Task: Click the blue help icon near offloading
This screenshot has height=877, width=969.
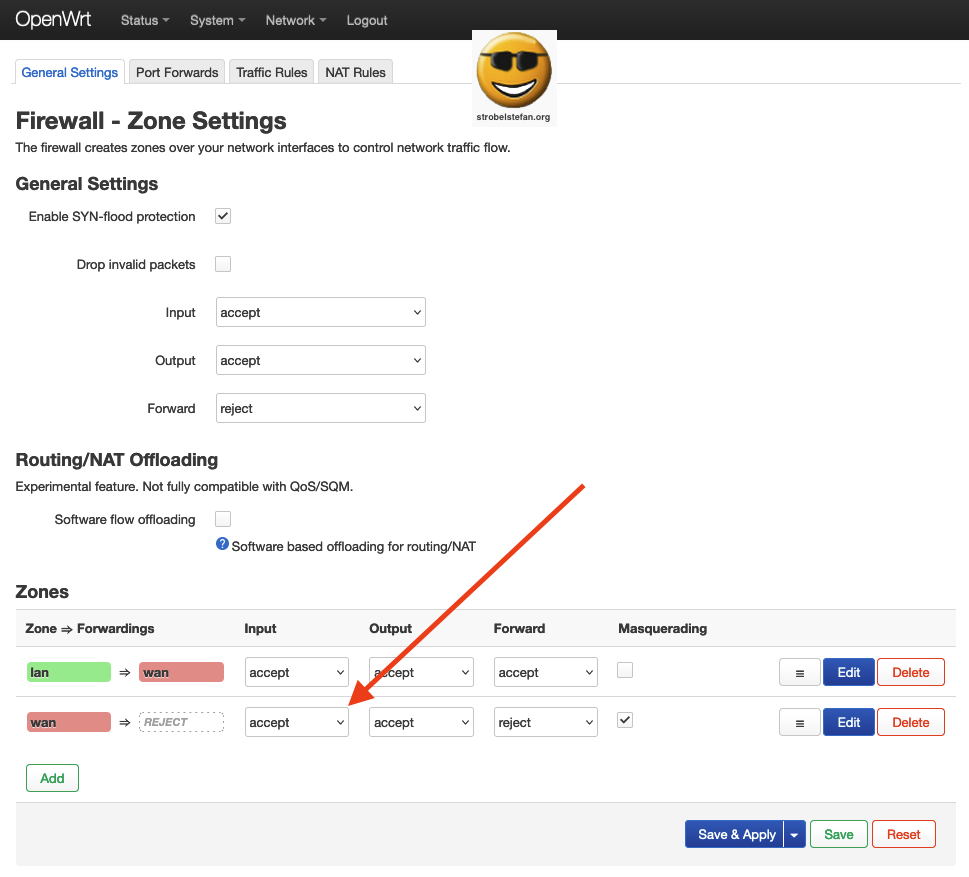Action: click(x=223, y=545)
